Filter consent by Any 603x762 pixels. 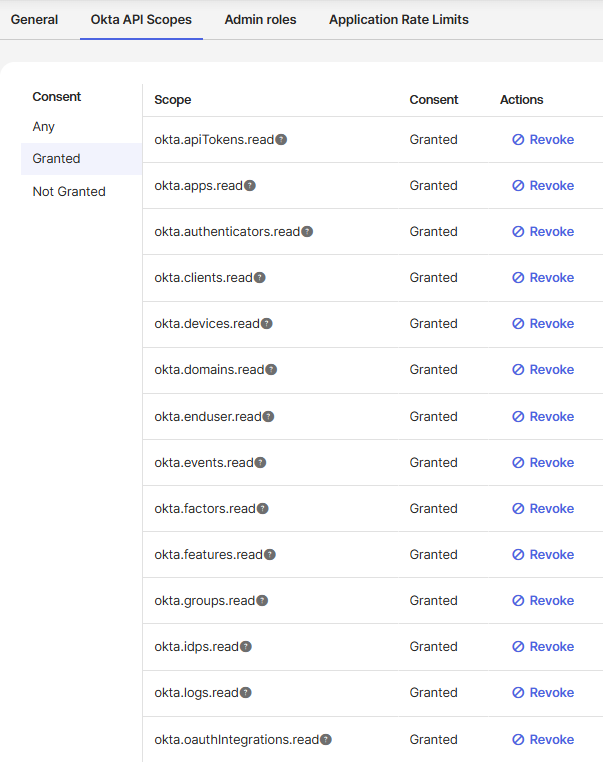pyautogui.click(x=44, y=127)
